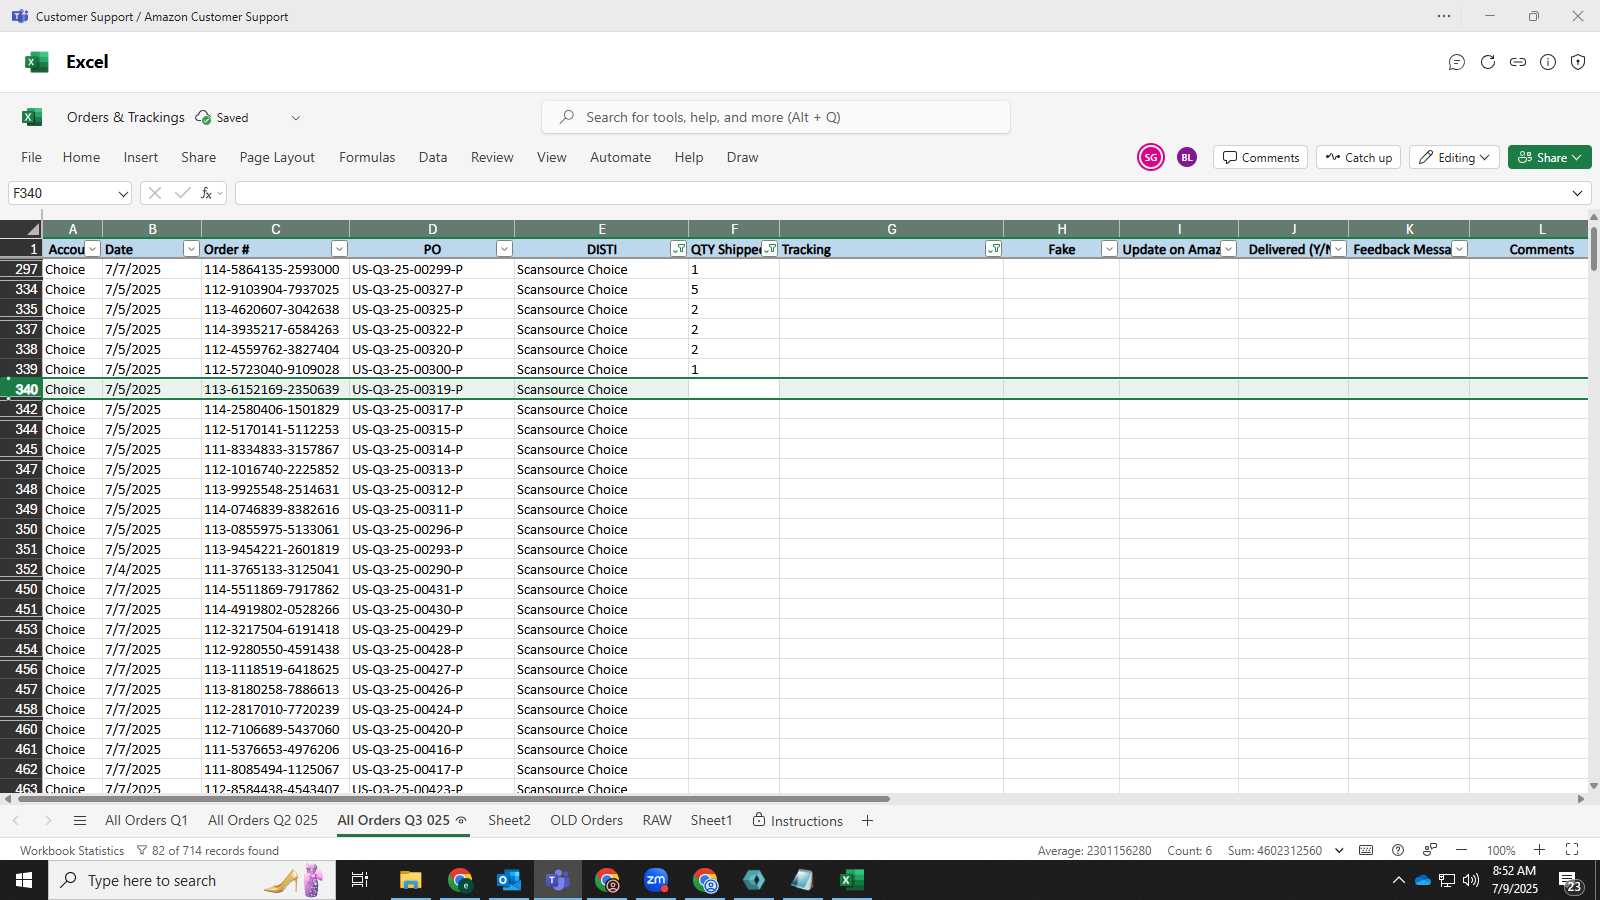Open the status bar help question icon

(x=1398, y=850)
